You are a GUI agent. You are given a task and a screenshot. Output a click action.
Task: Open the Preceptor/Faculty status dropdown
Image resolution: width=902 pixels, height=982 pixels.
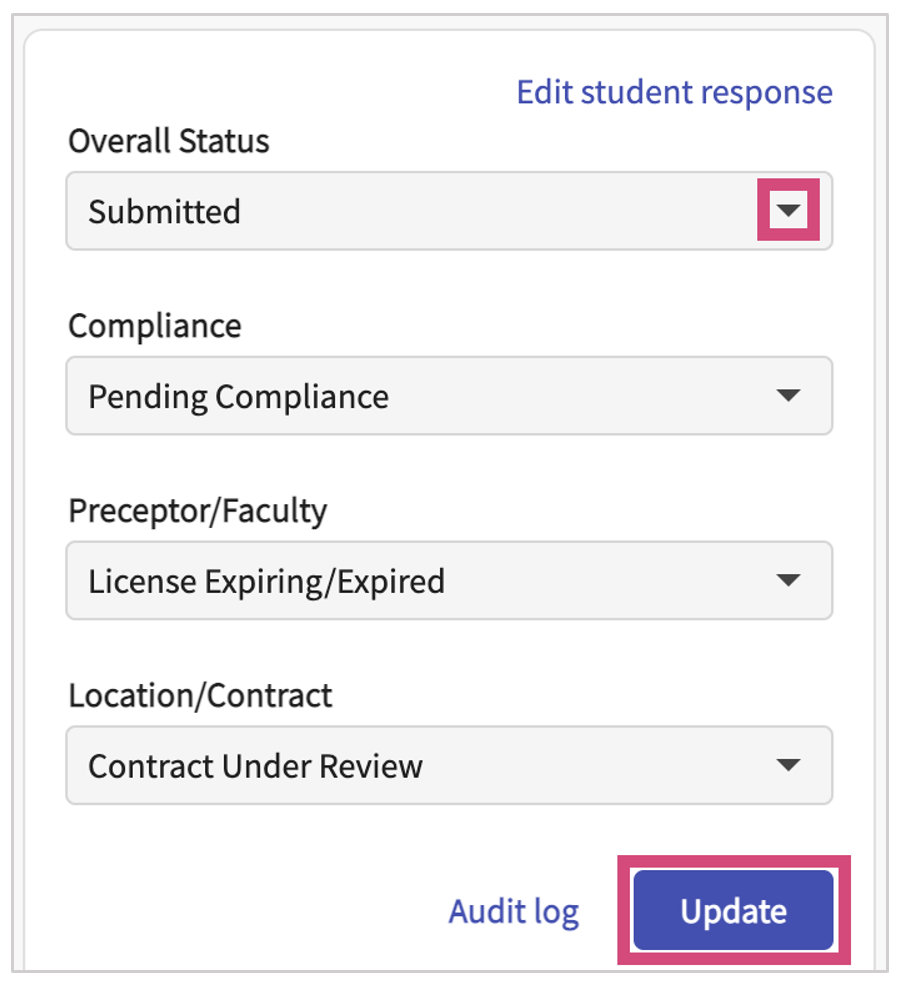(x=449, y=581)
